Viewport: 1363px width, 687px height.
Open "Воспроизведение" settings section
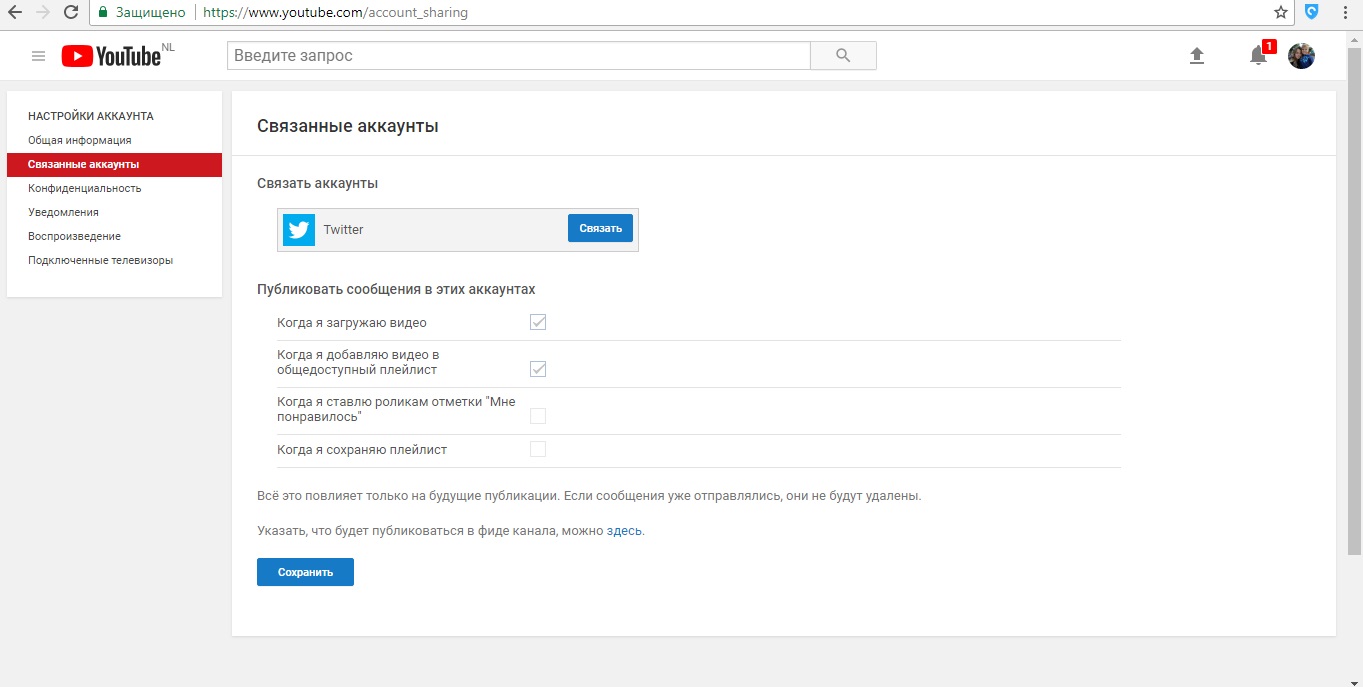coord(74,236)
